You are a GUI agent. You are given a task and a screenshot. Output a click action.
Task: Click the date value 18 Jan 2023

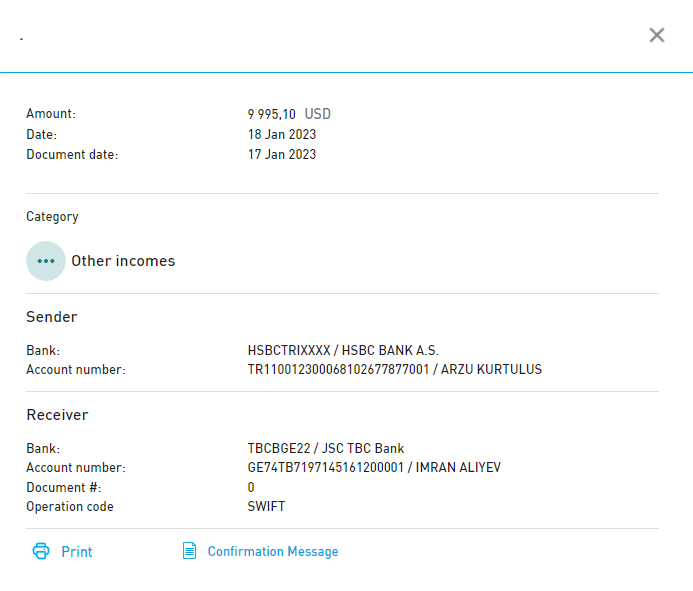[282, 134]
